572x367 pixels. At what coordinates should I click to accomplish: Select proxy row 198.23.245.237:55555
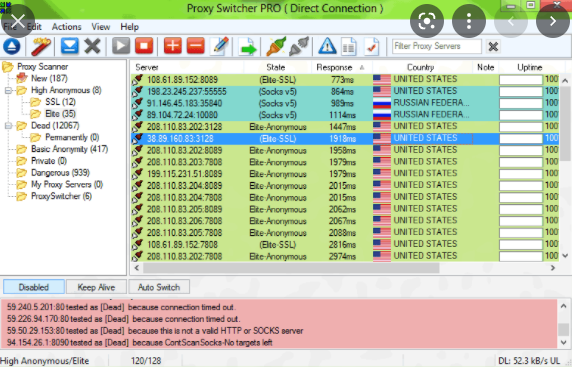345,91
